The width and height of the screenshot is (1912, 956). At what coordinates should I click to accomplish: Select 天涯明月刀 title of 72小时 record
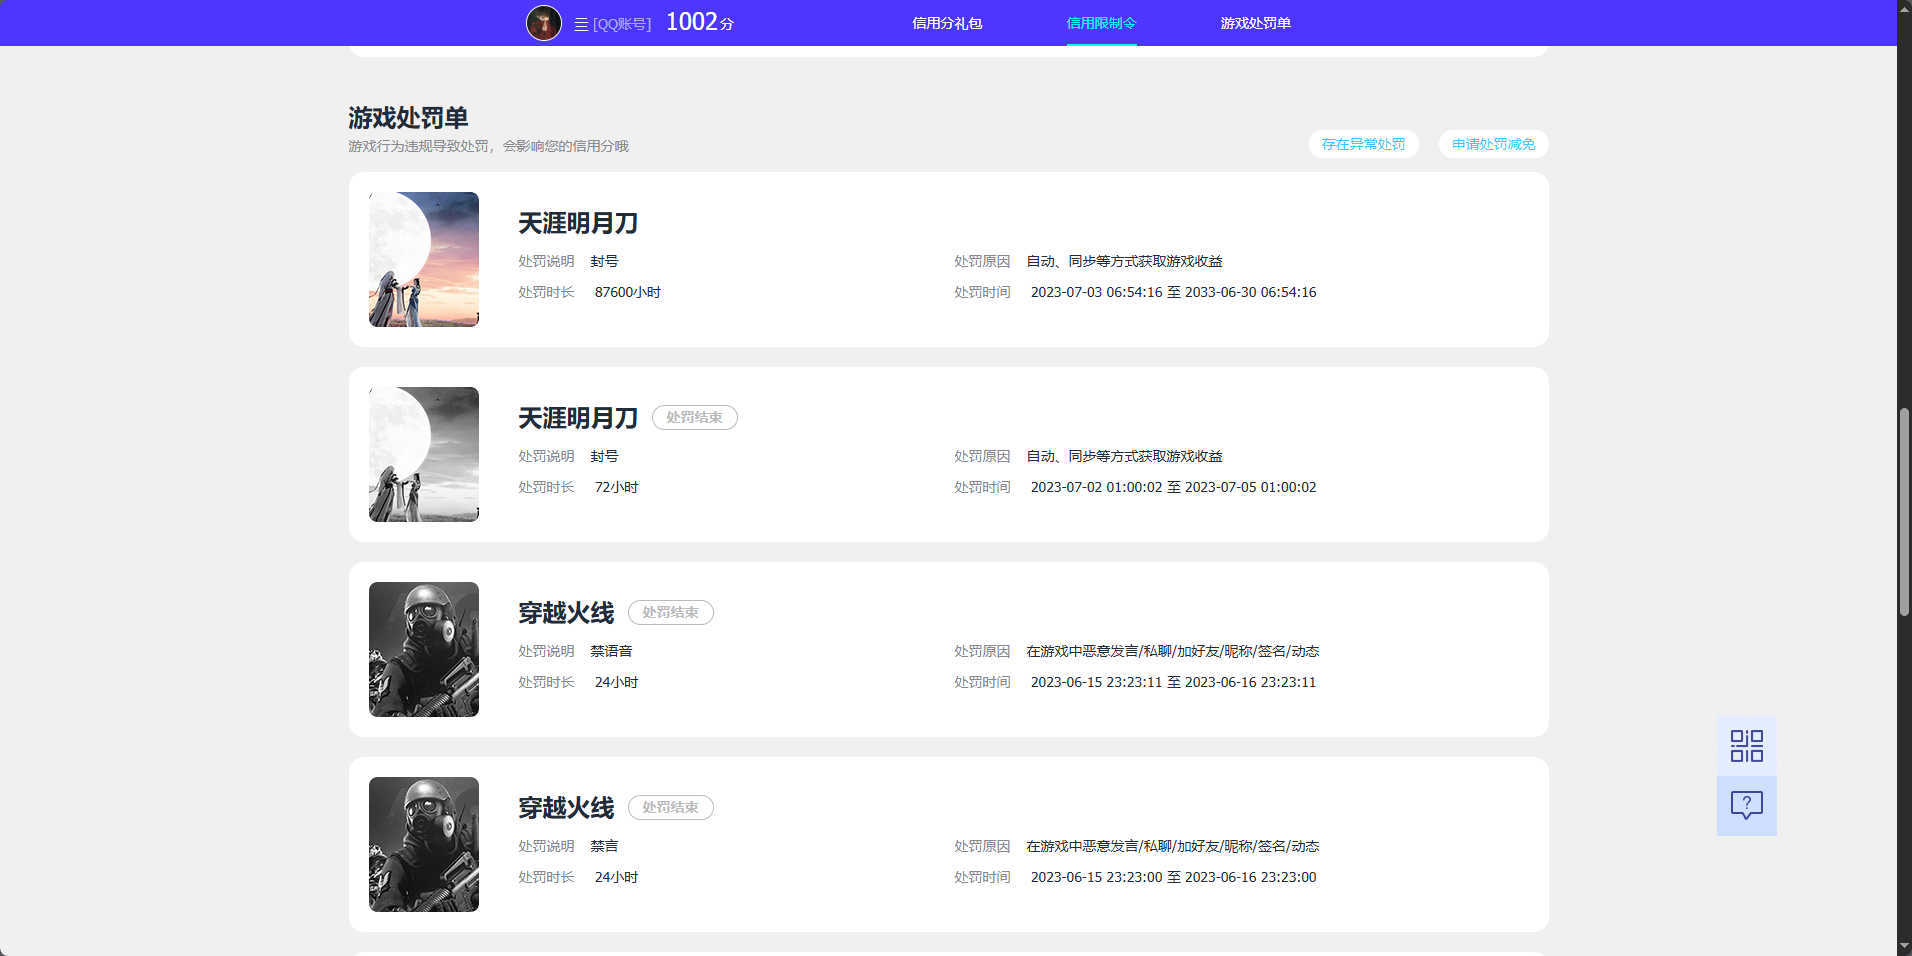[x=578, y=418]
